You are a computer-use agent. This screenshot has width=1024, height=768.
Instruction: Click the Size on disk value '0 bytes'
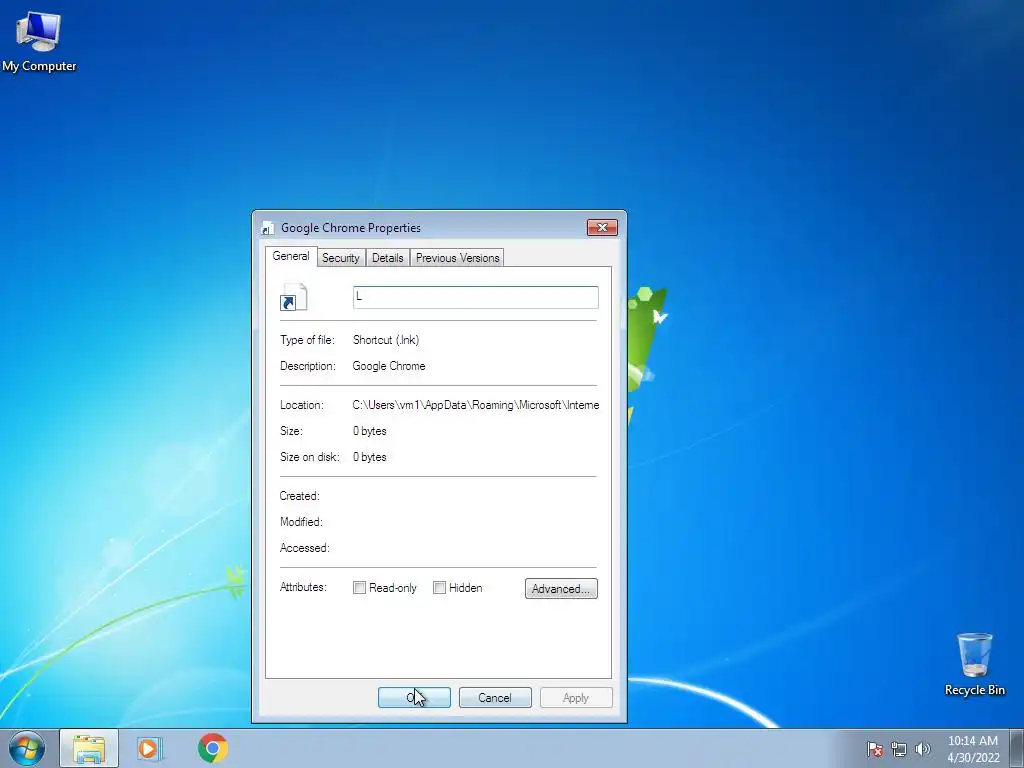click(x=370, y=457)
